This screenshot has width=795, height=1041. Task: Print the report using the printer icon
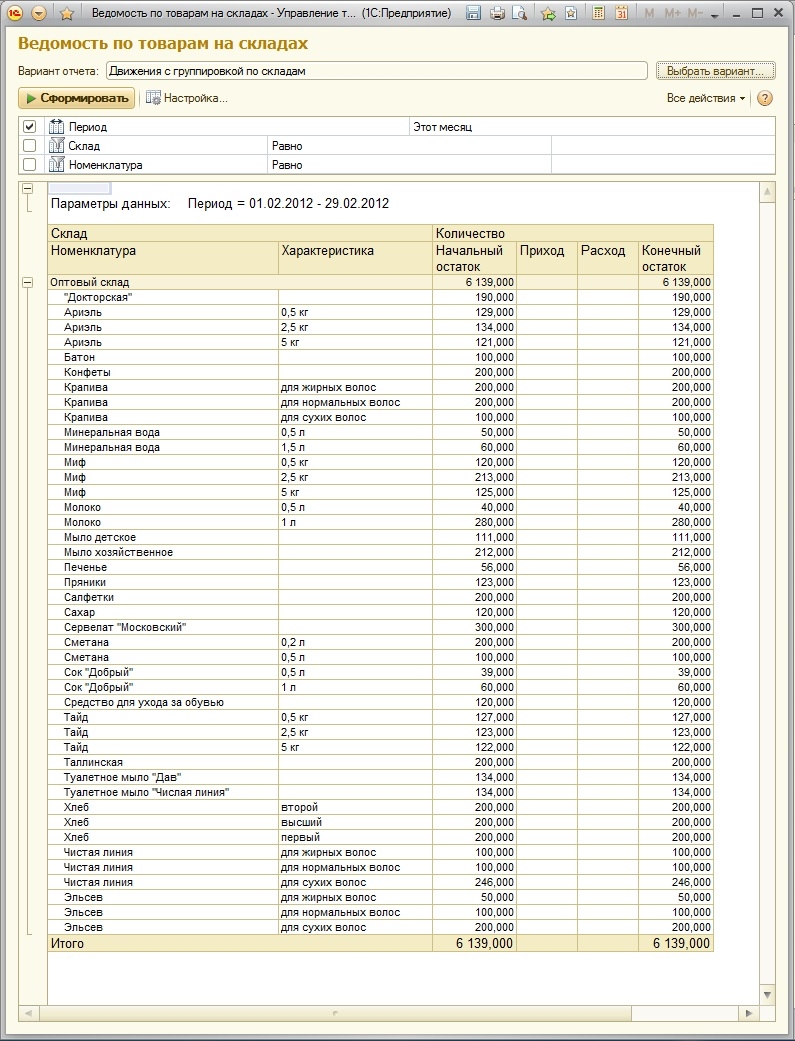(x=497, y=13)
